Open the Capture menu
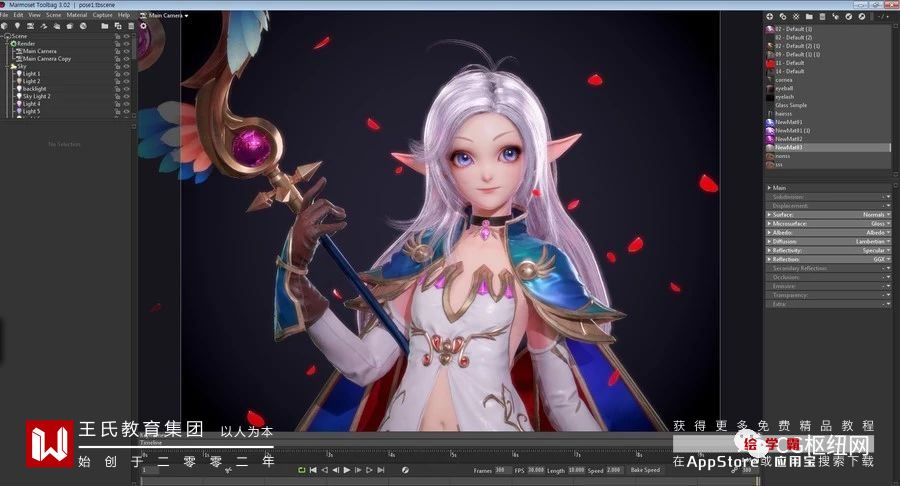 pos(103,15)
